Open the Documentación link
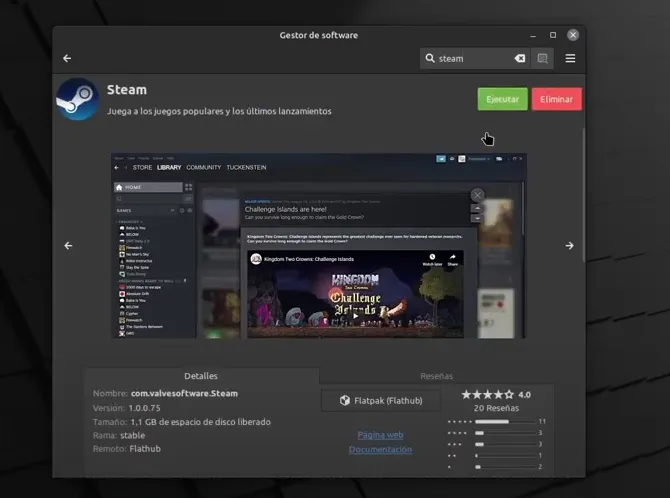670x498 pixels. coord(380,449)
